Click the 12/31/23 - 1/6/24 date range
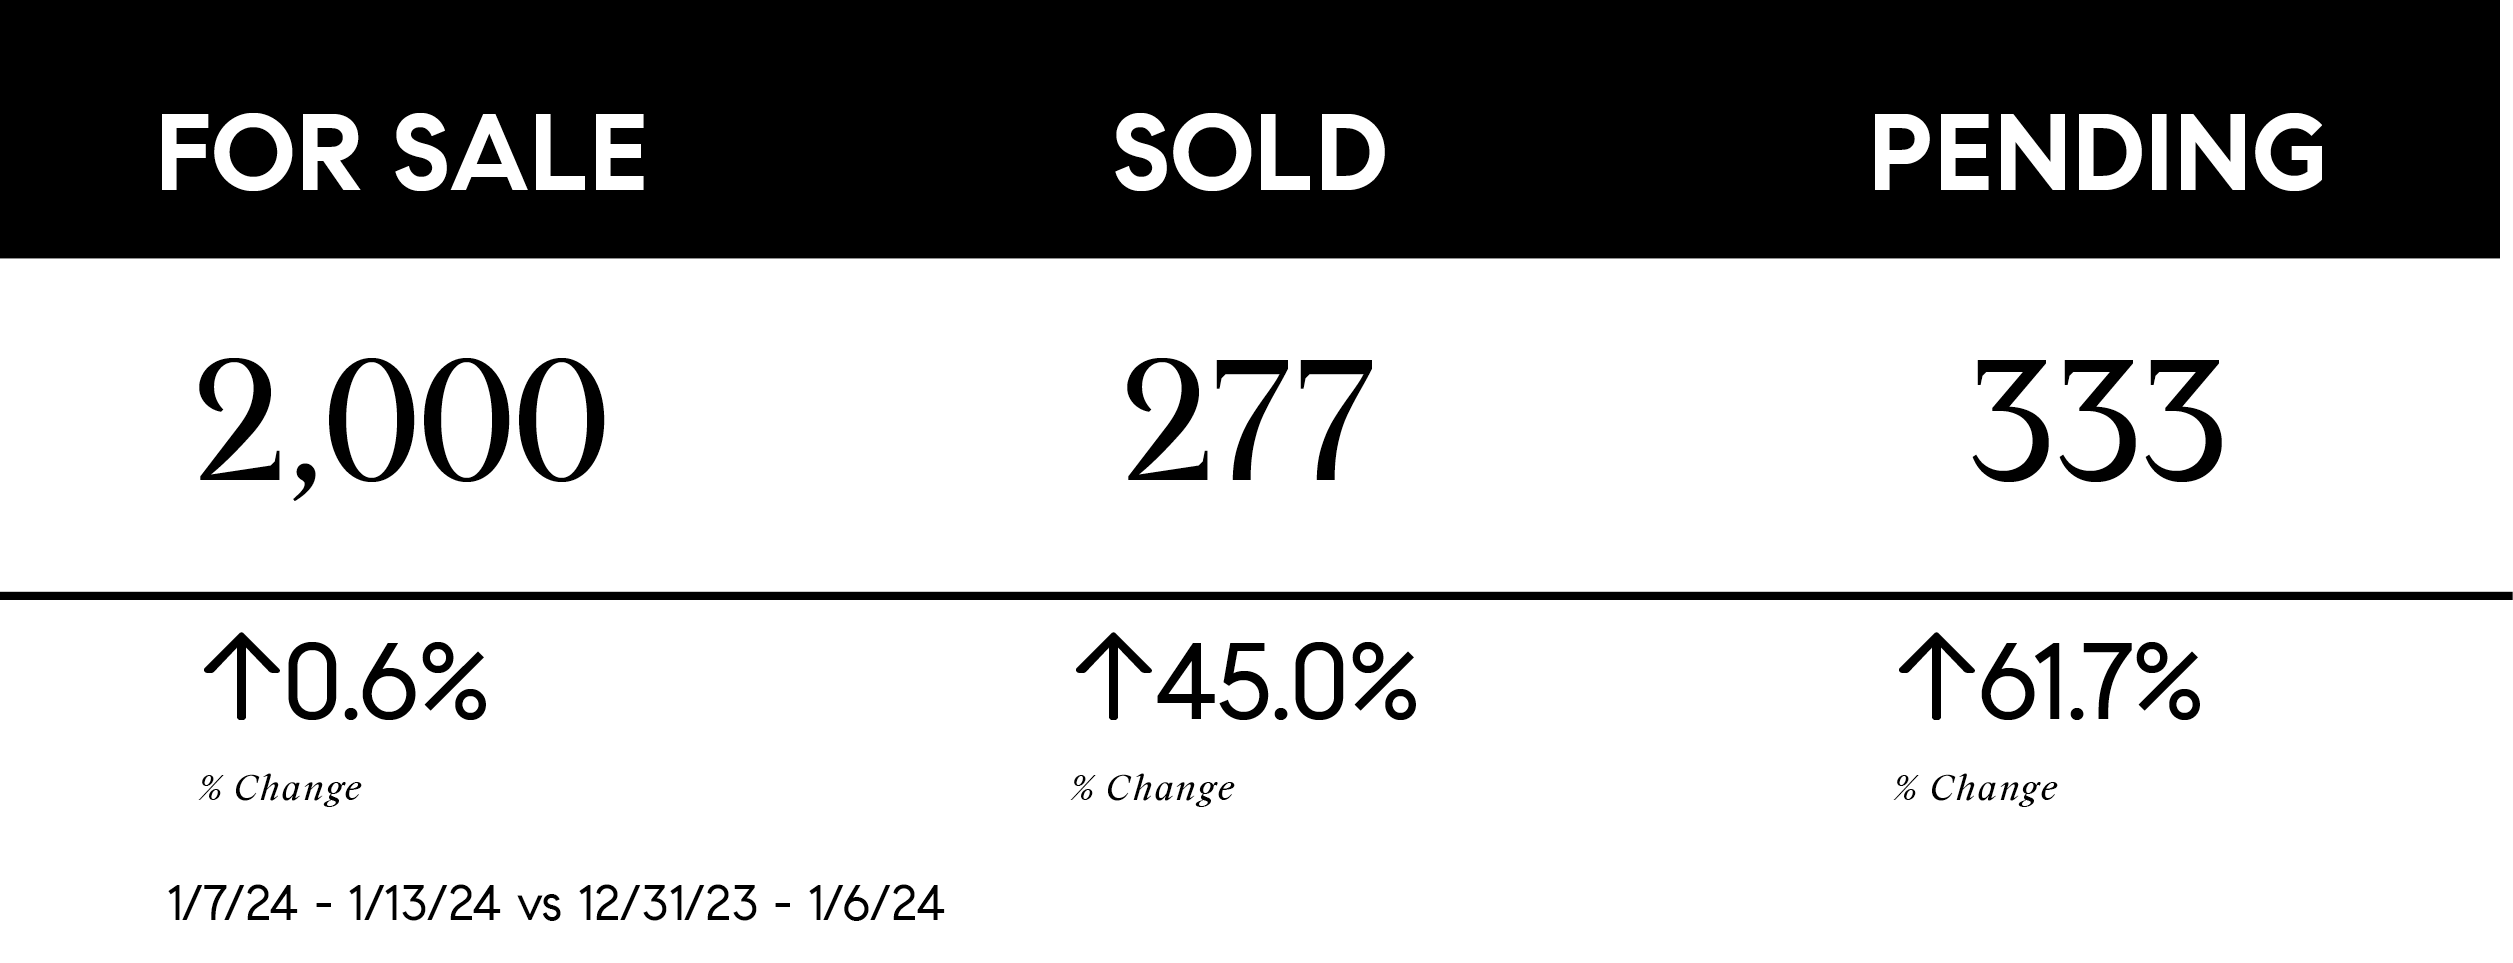This screenshot has width=2513, height=963. [x=760, y=906]
